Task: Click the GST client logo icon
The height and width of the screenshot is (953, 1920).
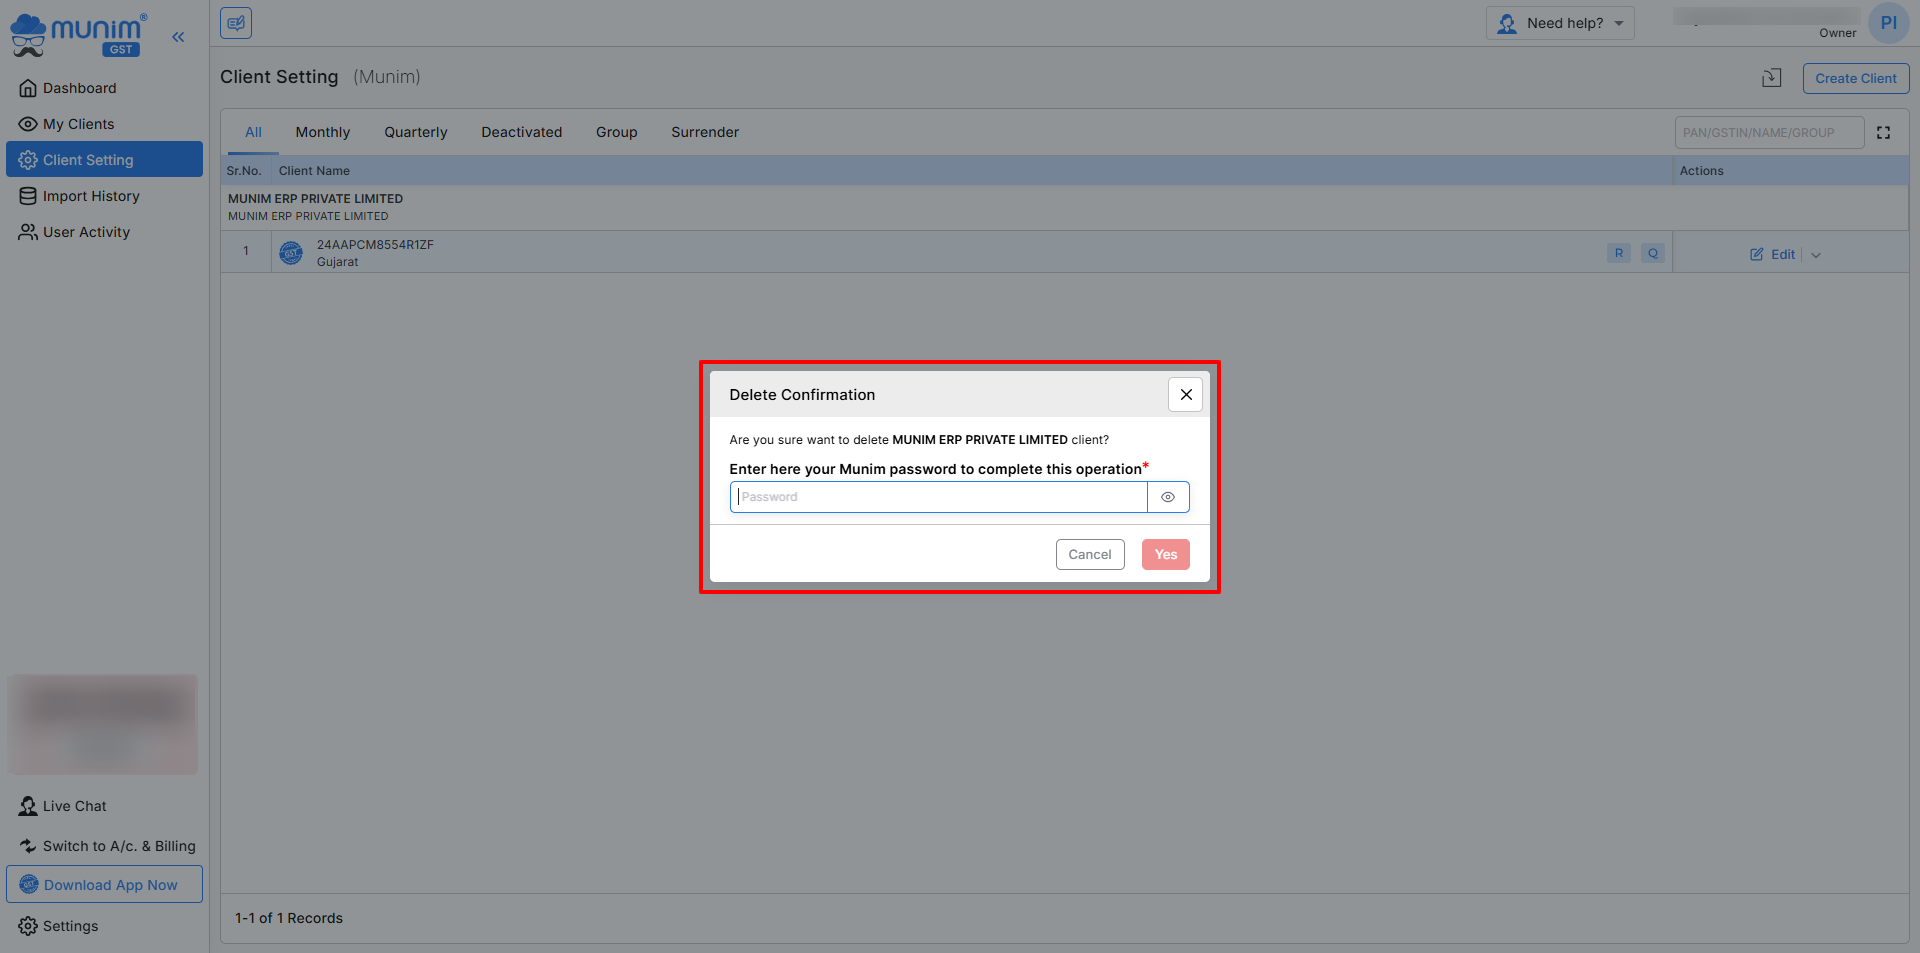Action: (x=291, y=253)
